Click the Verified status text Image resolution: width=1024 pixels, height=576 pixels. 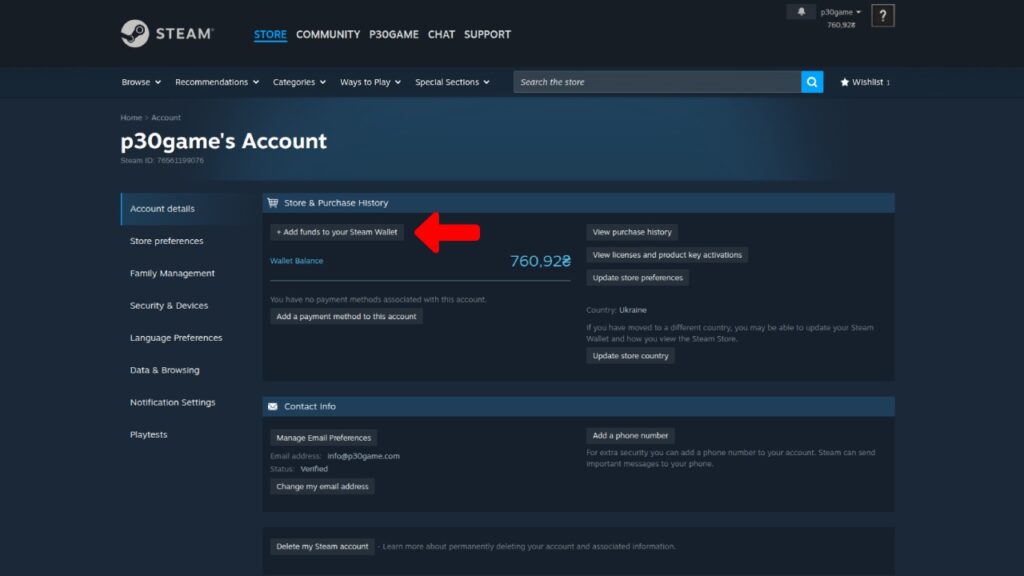[314, 469]
